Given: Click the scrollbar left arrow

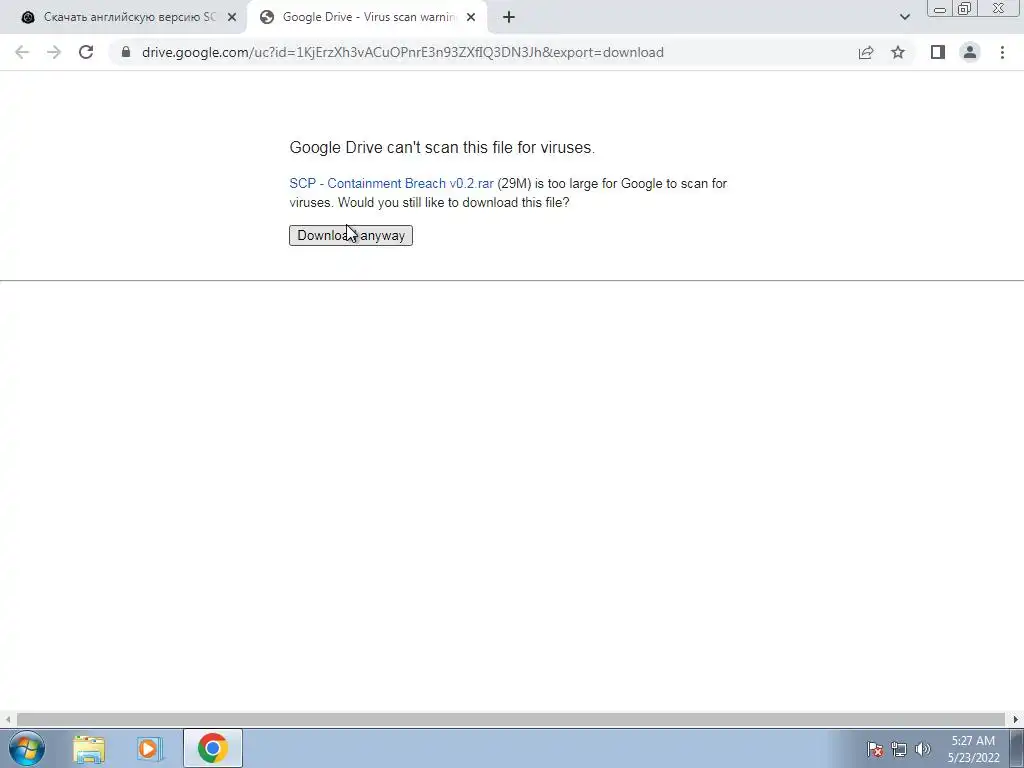Looking at the screenshot, I should point(8,719).
